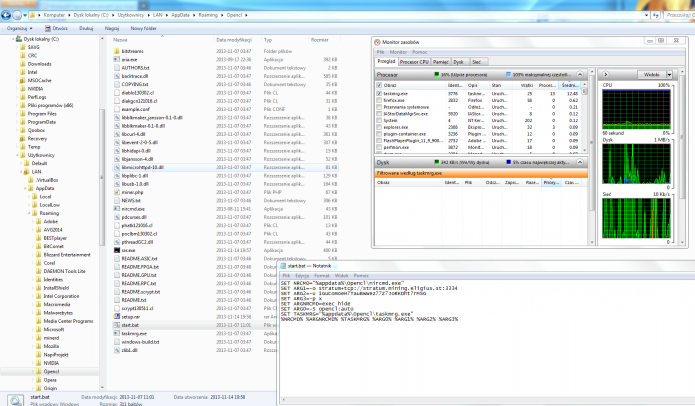Screen dimensions: 695x406
Task: Switch to the Sieć tab
Action: point(476,62)
